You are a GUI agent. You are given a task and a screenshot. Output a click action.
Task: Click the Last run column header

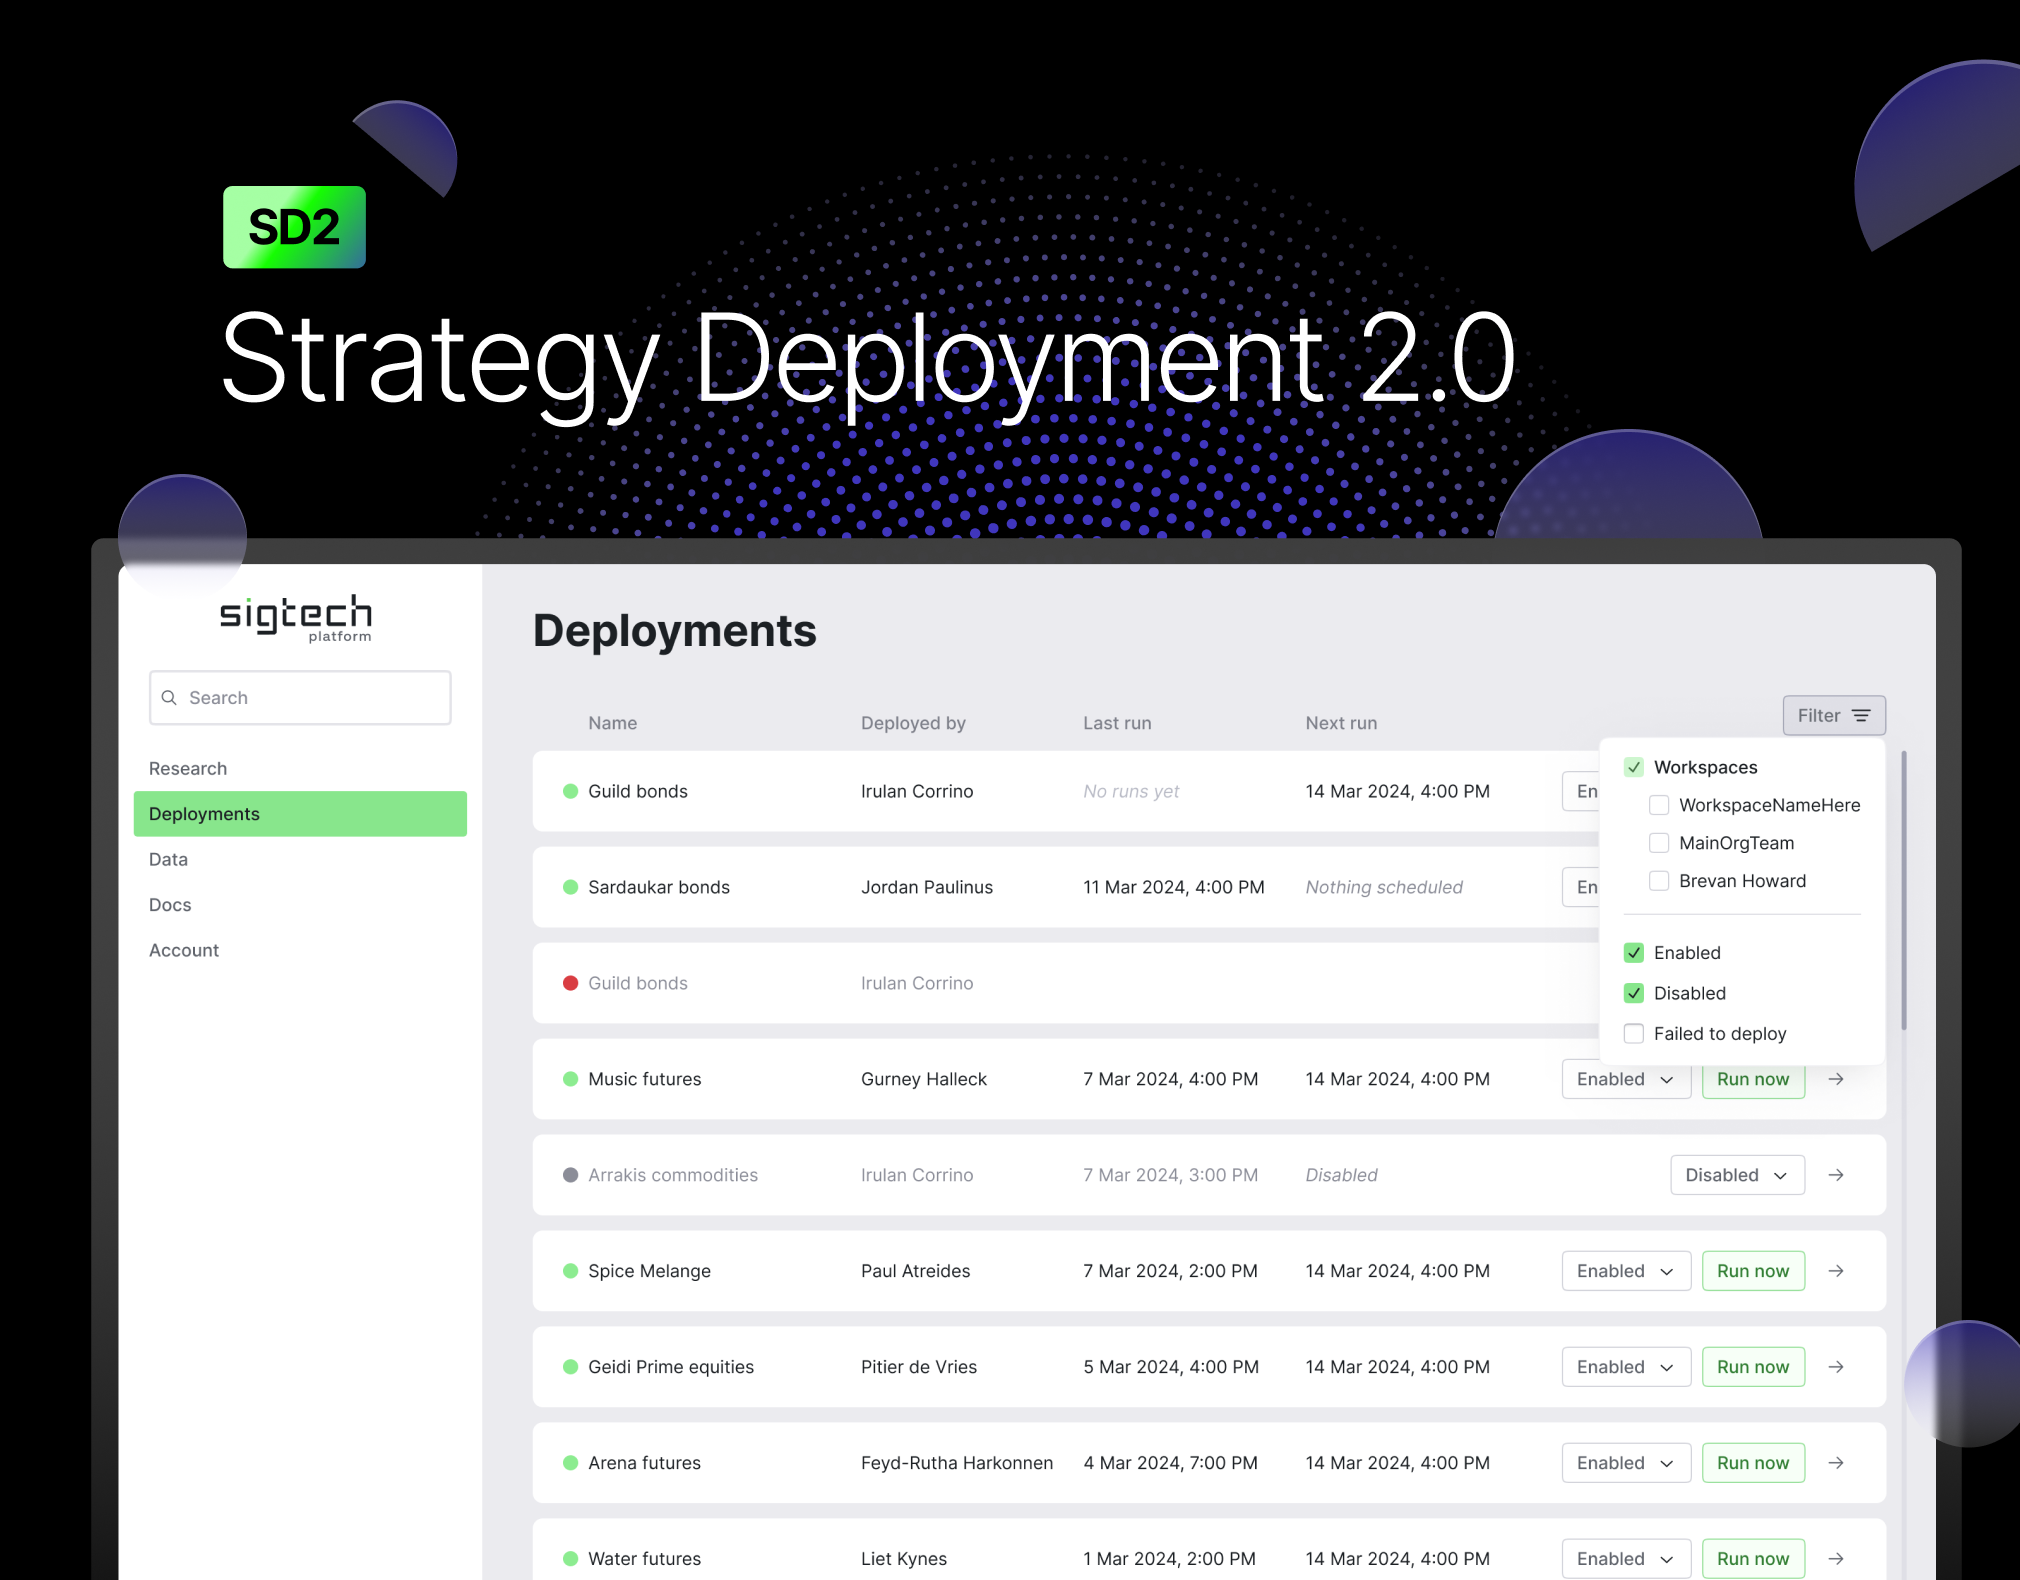(1117, 723)
